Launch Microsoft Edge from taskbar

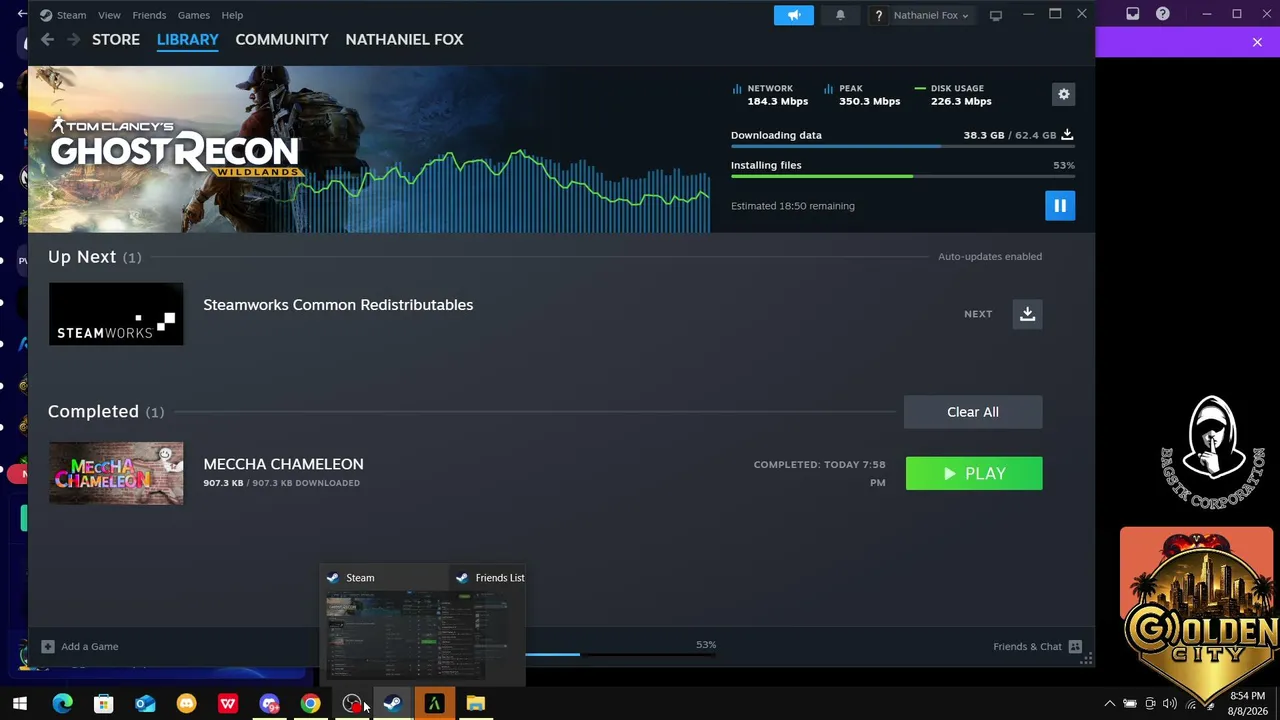tap(62, 704)
